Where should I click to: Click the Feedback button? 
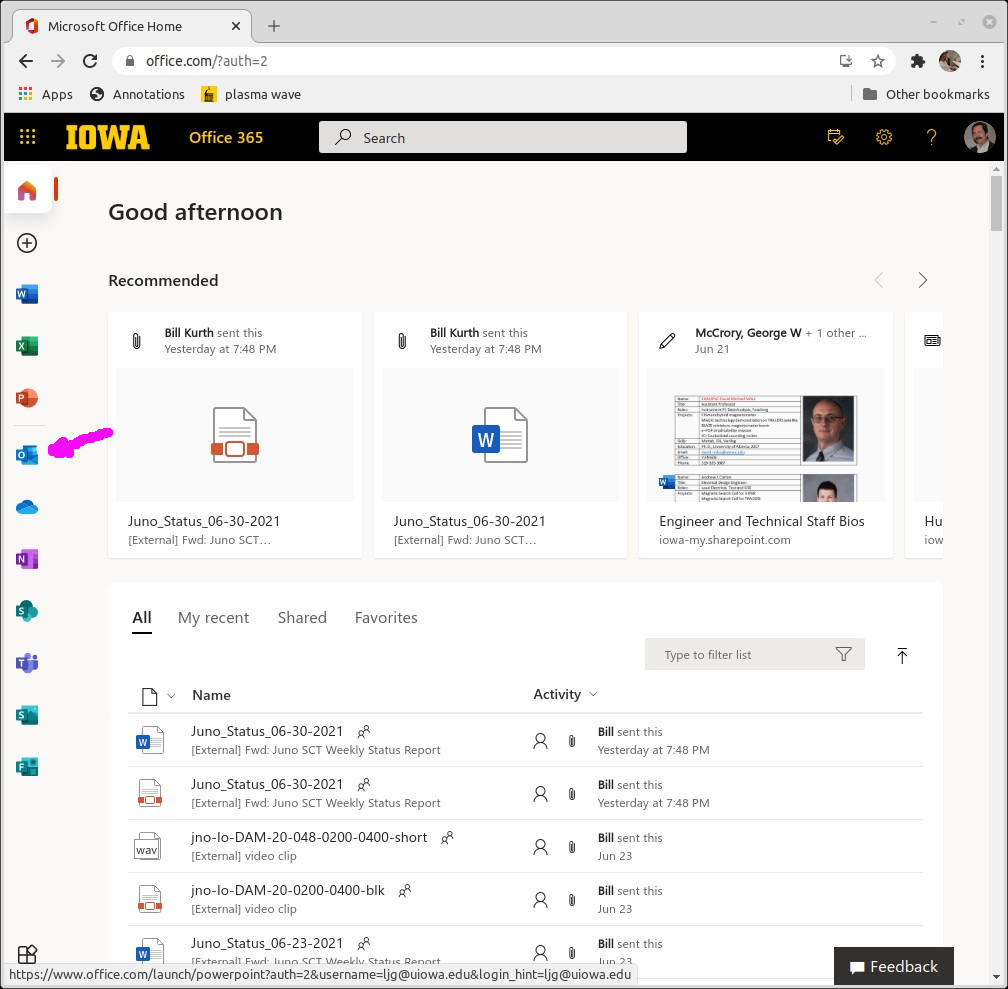click(894, 966)
